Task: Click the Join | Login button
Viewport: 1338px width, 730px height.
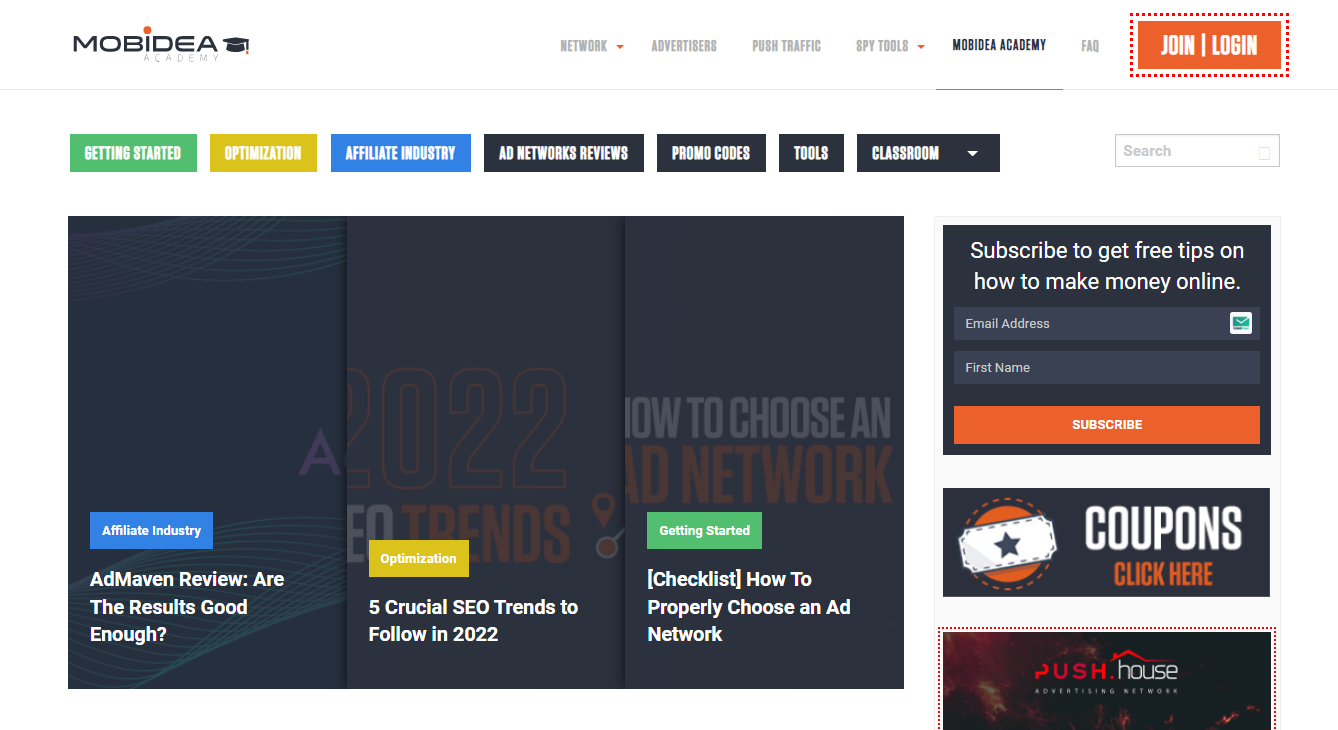Action: (x=1208, y=45)
